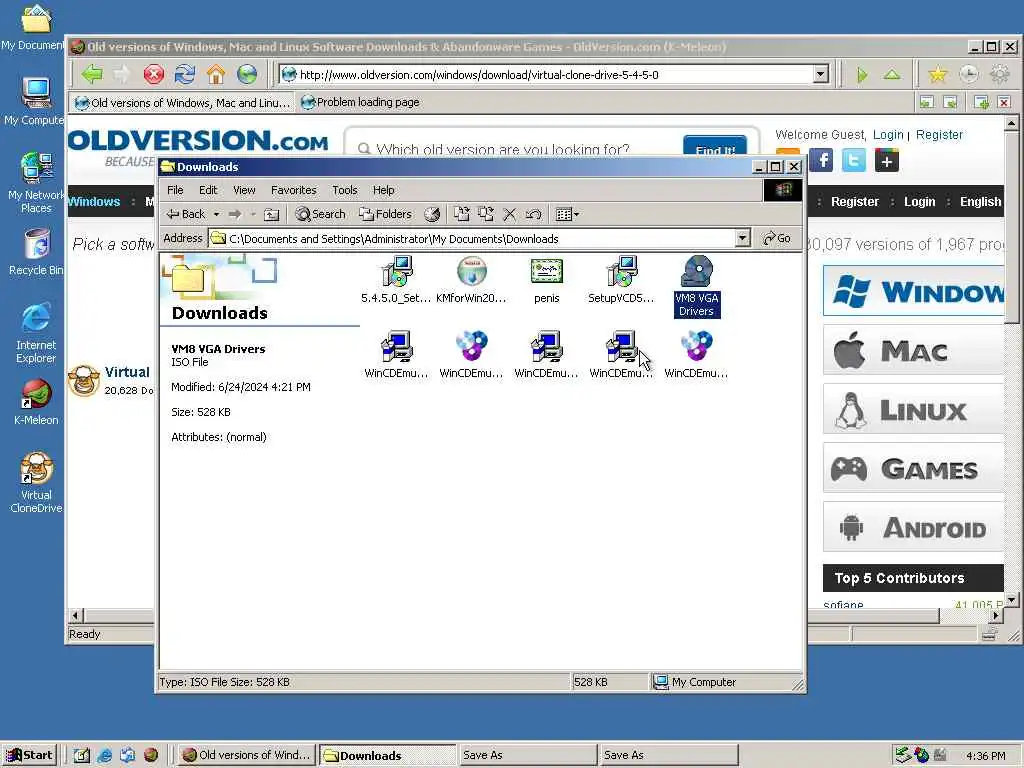Open the Edit menu in Downloads window
This screenshot has width=1024, height=768.
pyautogui.click(x=208, y=190)
